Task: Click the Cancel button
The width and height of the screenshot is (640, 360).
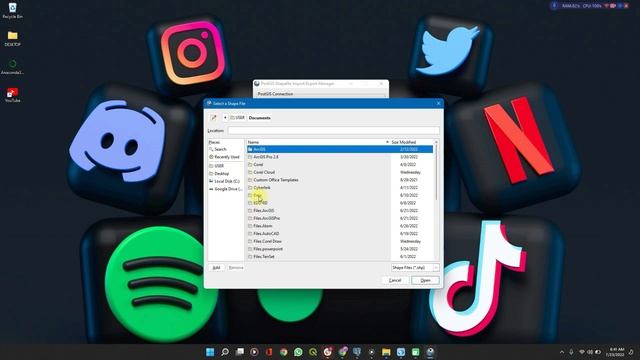Action: click(395, 280)
